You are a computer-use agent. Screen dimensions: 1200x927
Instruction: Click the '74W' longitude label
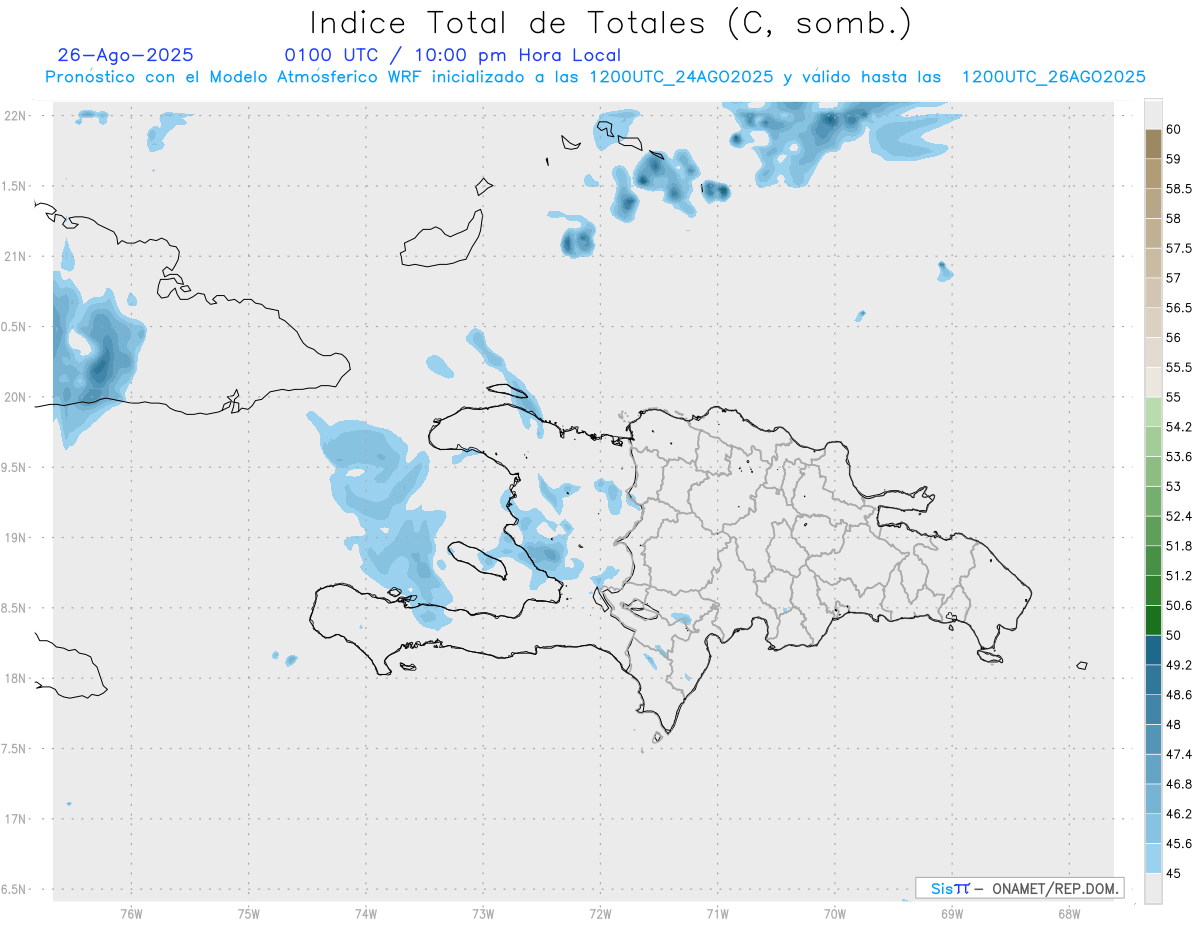pos(365,913)
